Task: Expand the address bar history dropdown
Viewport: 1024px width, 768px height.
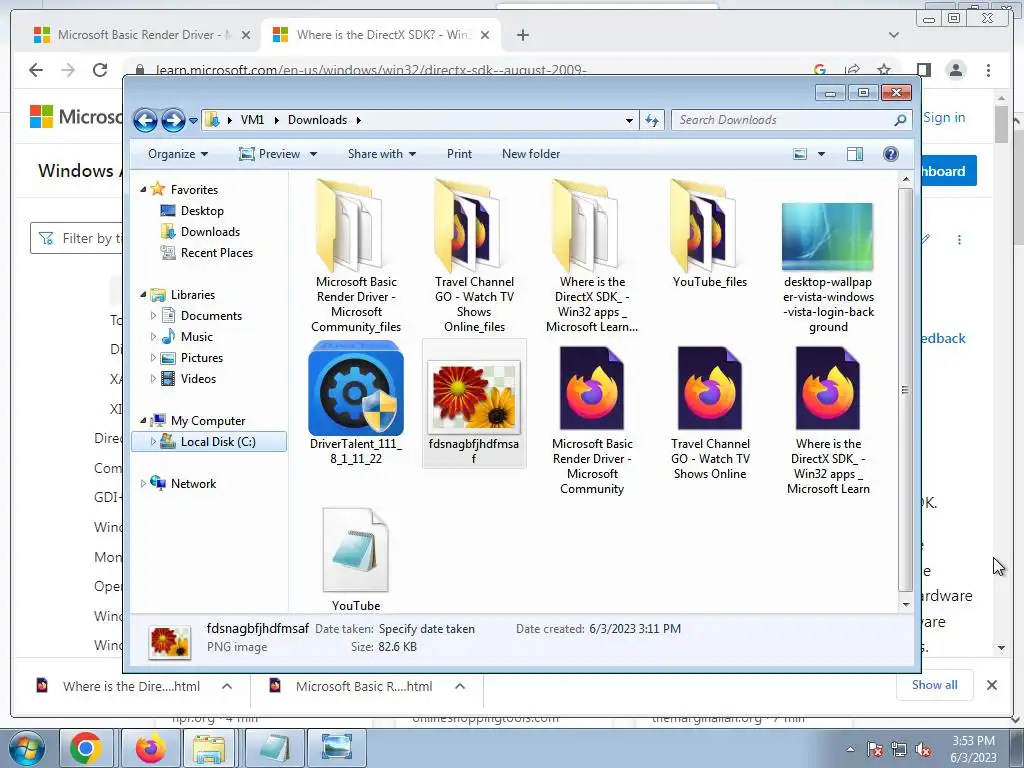Action: 629,121
